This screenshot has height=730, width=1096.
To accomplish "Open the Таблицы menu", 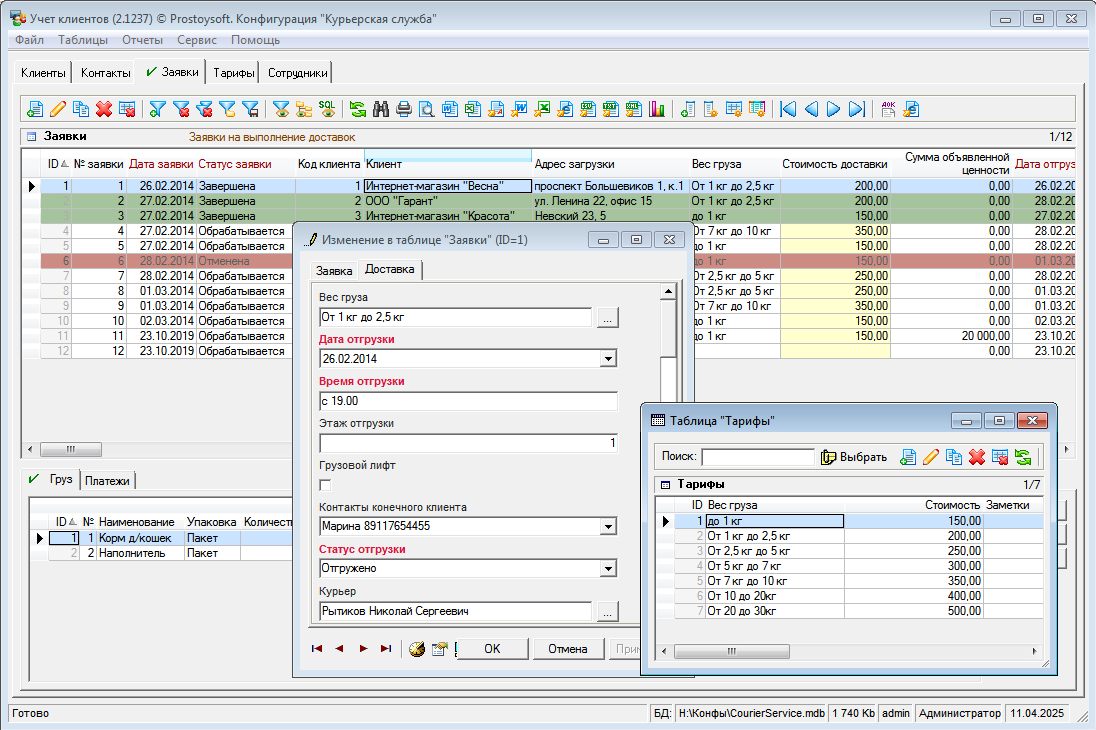I will point(83,40).
